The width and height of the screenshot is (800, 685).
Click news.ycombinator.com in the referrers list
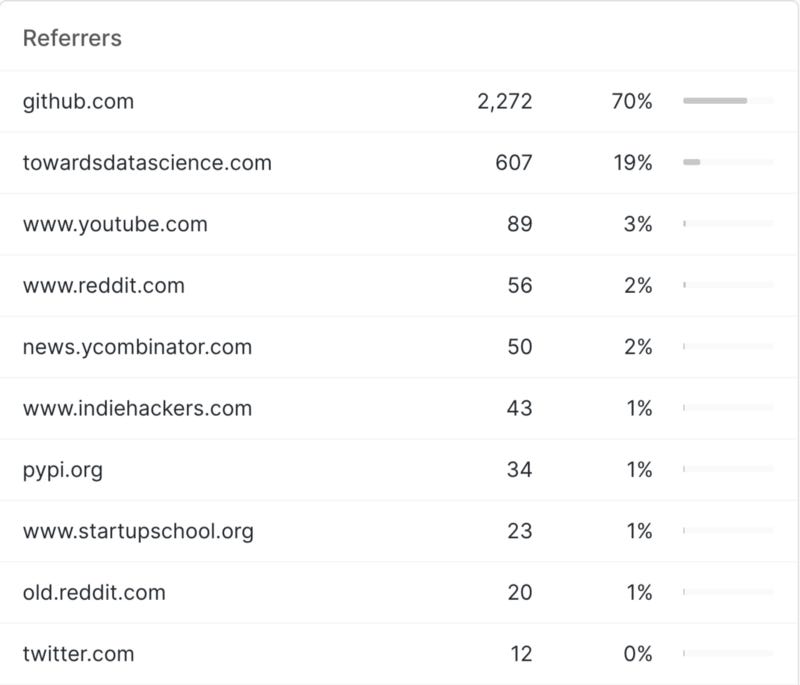(x=137, y=347)
